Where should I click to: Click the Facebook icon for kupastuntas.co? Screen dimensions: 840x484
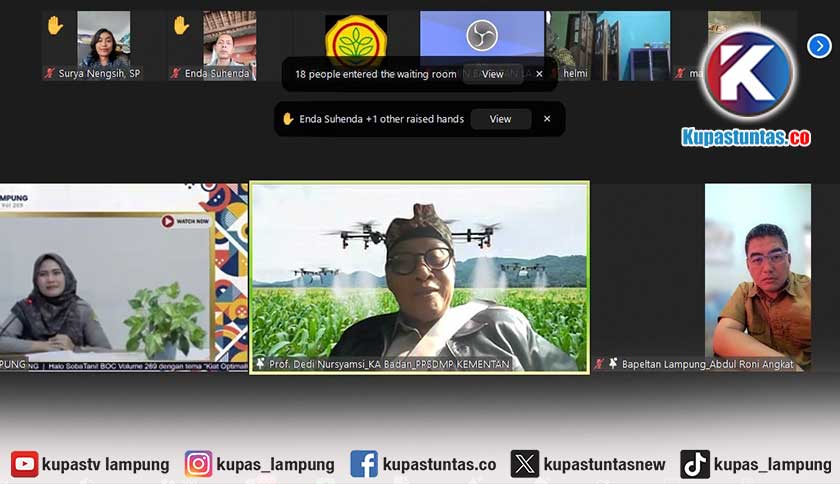[x=363, y=464]
